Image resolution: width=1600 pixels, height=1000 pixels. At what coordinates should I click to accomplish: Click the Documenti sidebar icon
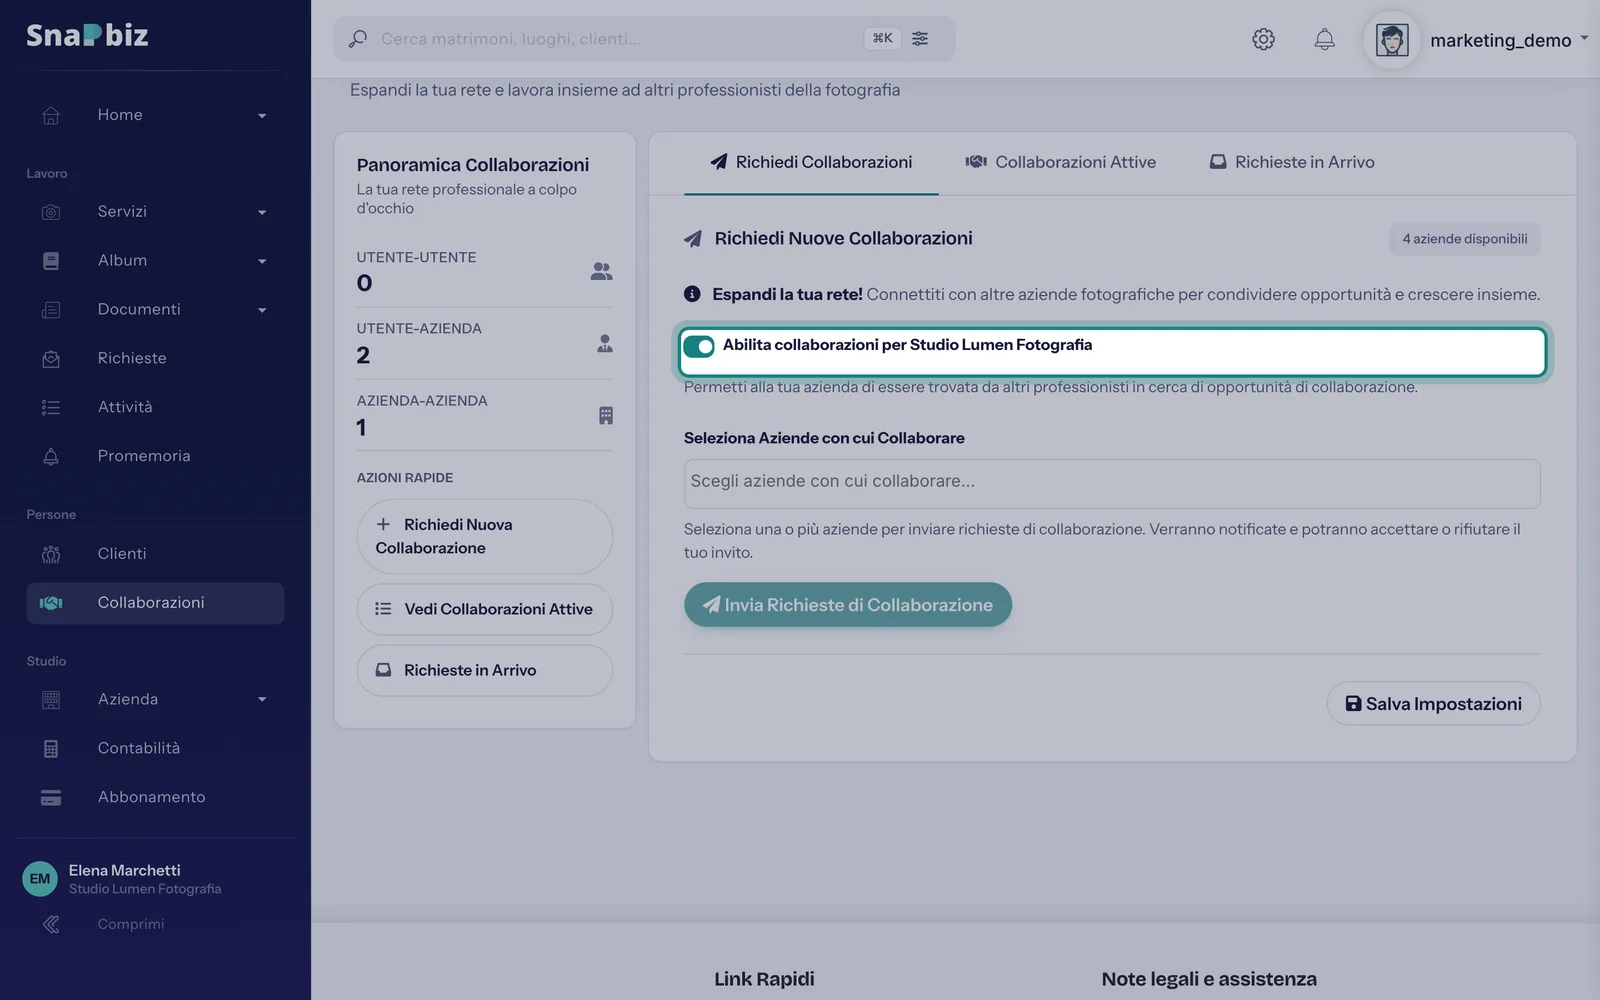pos(51,310)
